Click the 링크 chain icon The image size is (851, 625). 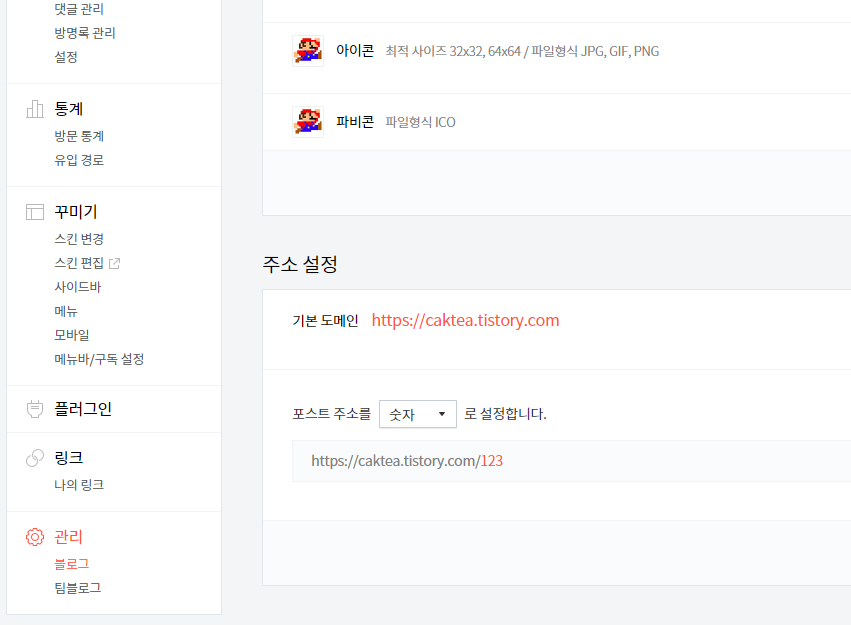(x=35, y=458)
